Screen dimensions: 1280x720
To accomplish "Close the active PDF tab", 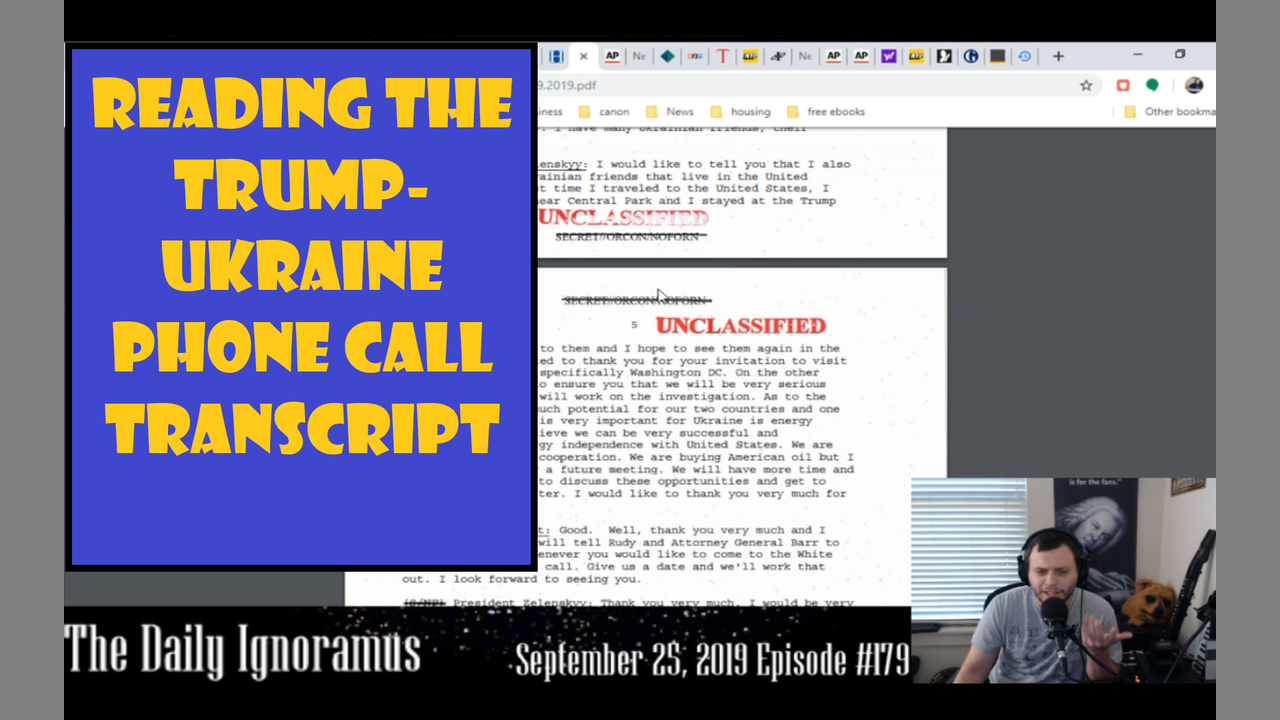I will [584, 56].
